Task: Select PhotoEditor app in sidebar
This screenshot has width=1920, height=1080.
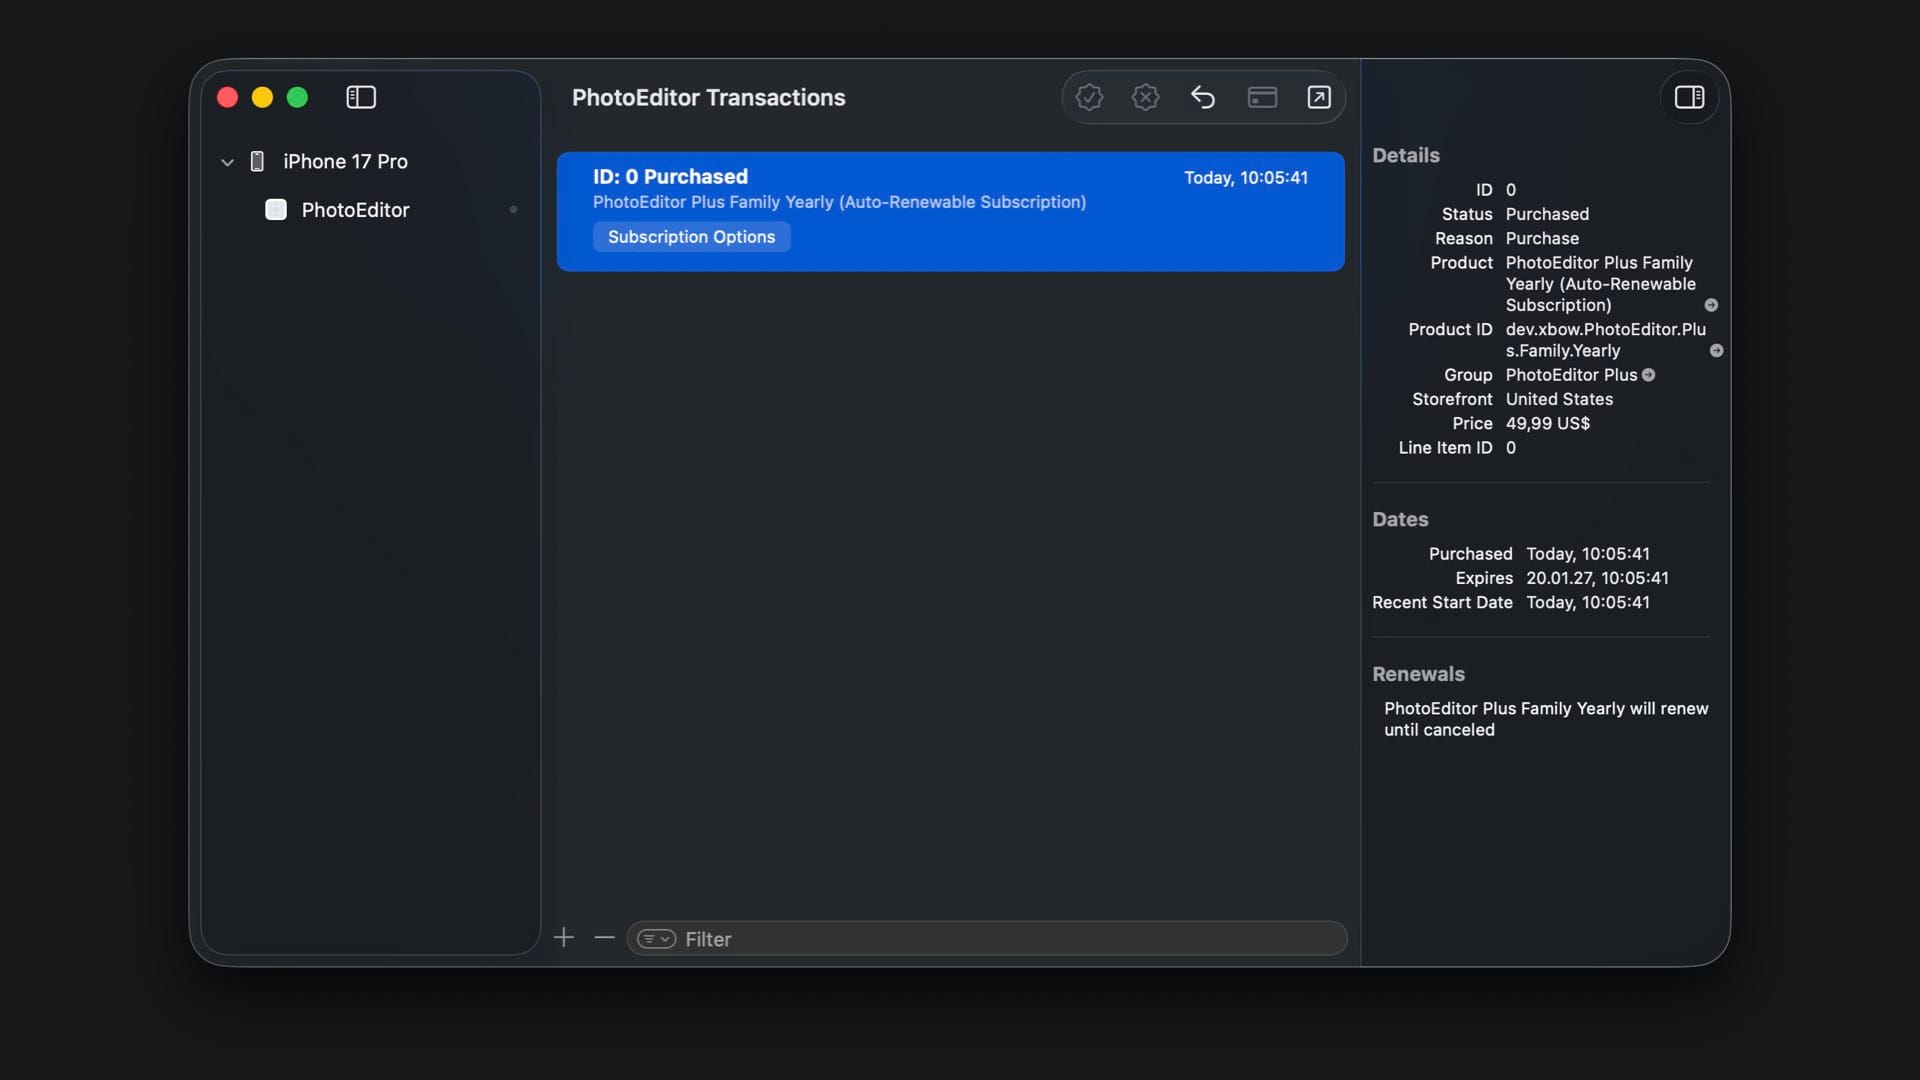Action: 355,210
